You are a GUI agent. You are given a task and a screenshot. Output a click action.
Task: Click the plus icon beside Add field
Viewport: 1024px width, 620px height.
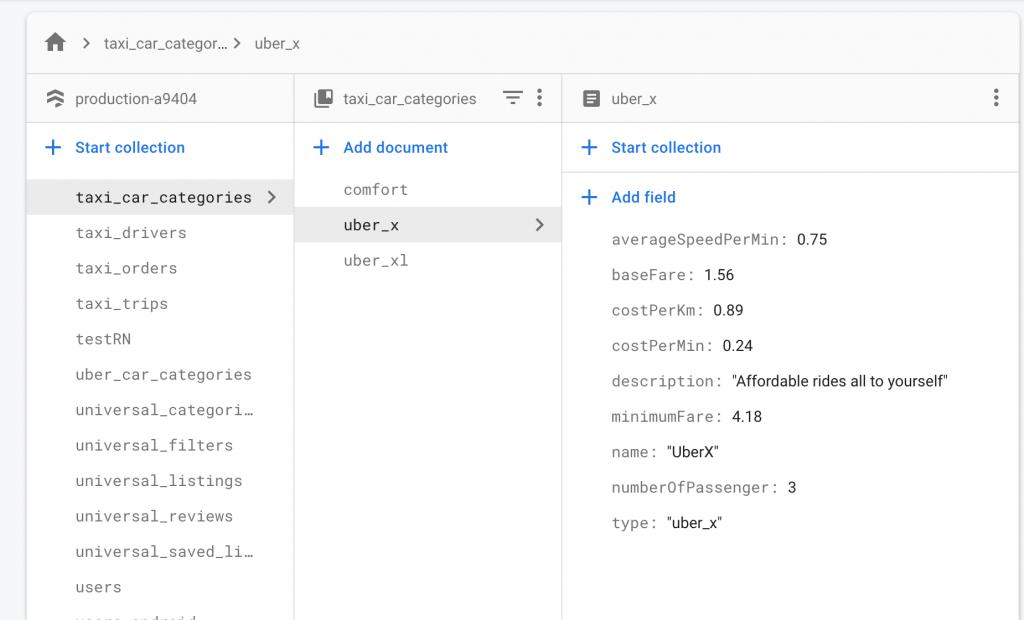point(588,197)
